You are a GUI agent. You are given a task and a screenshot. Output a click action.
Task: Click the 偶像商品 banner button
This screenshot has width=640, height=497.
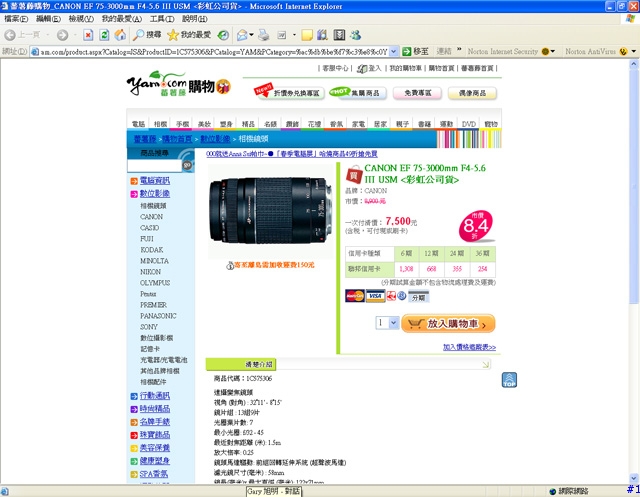[472, 93]
